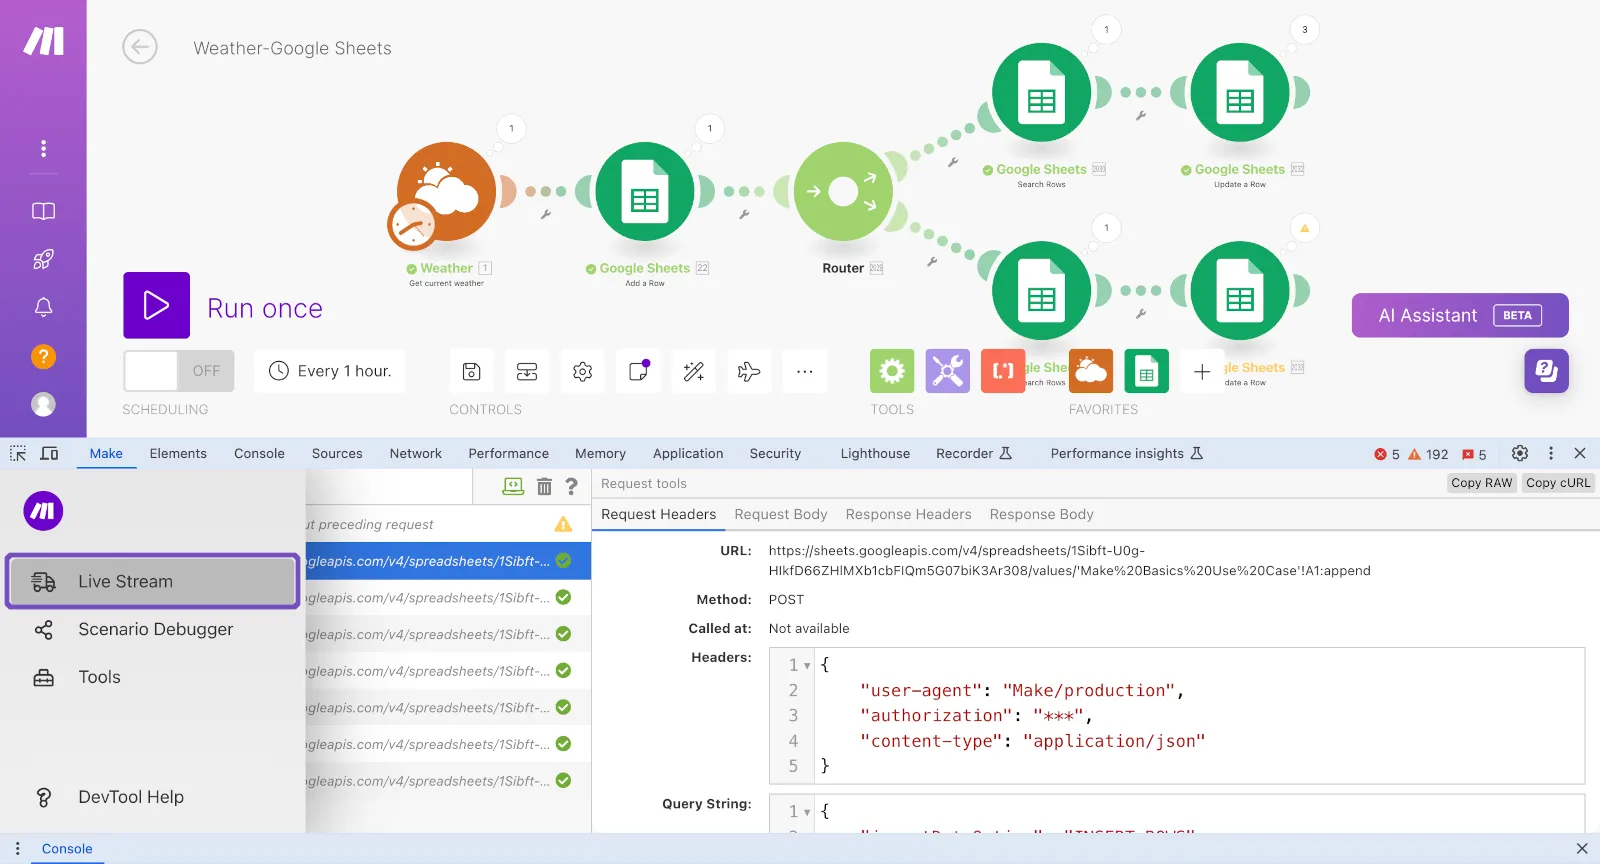Open the purple chat help widget
The image size is (1600, 864).
(x=1546, y=371)
